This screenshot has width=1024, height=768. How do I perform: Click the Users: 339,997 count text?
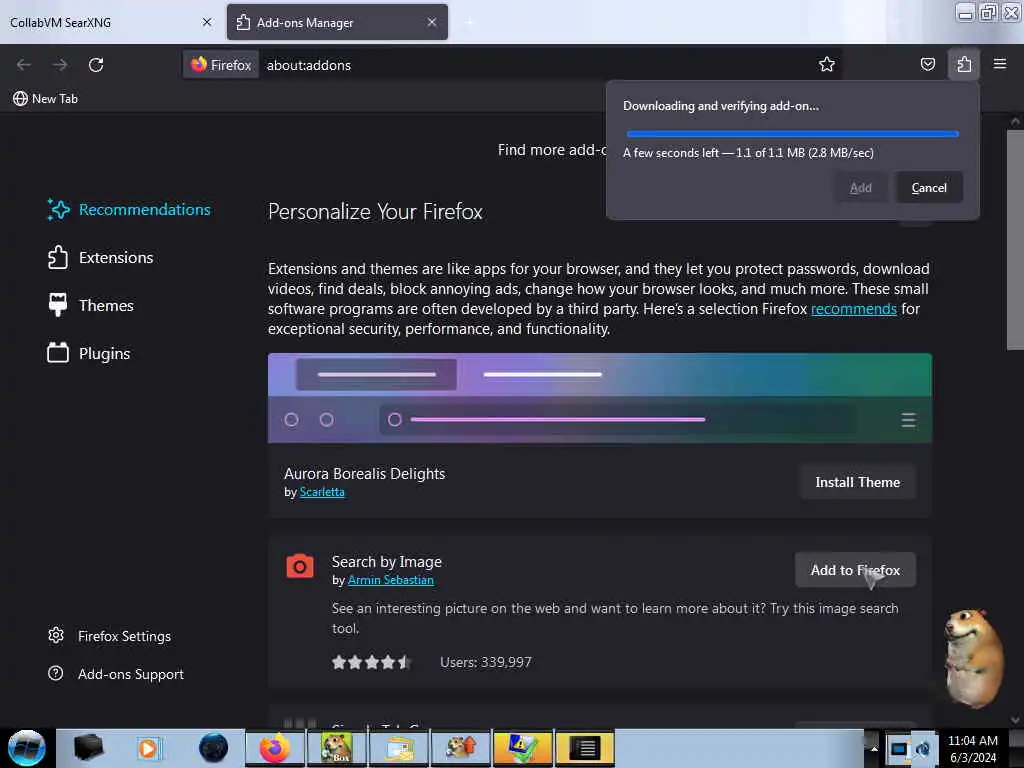486,662
